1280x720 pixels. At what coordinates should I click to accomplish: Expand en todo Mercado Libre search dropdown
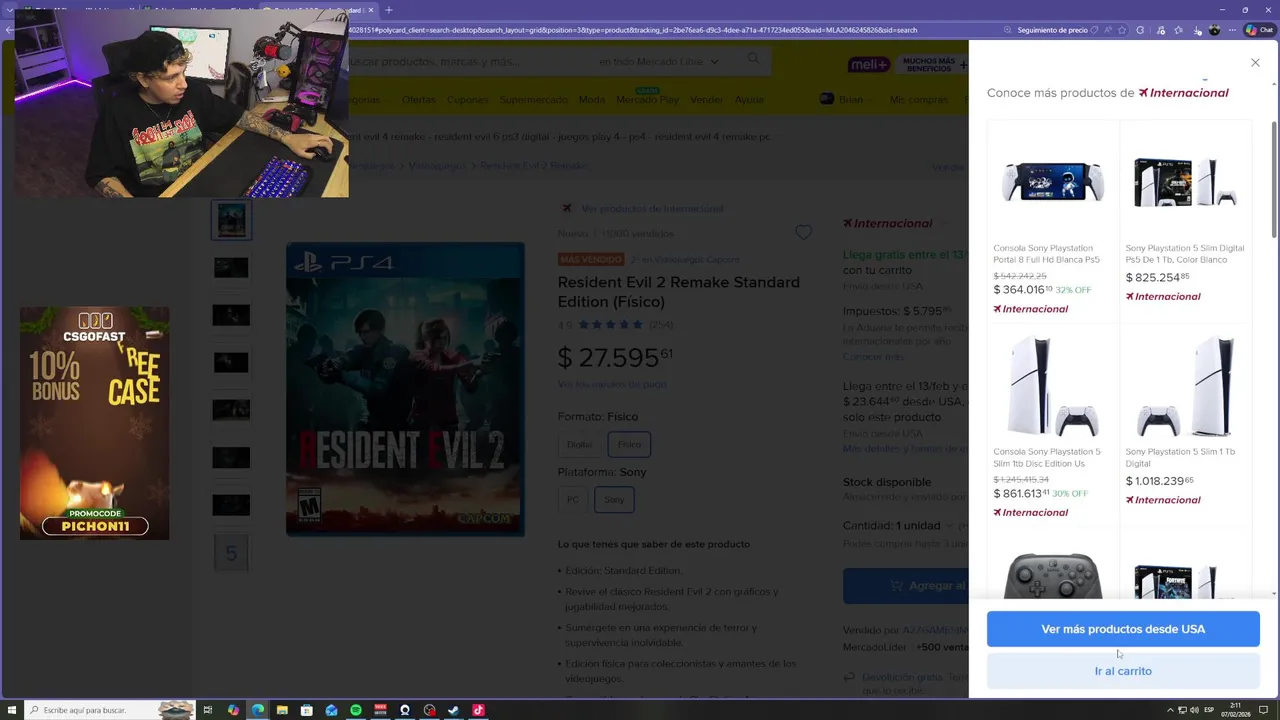tap(659, 62)
